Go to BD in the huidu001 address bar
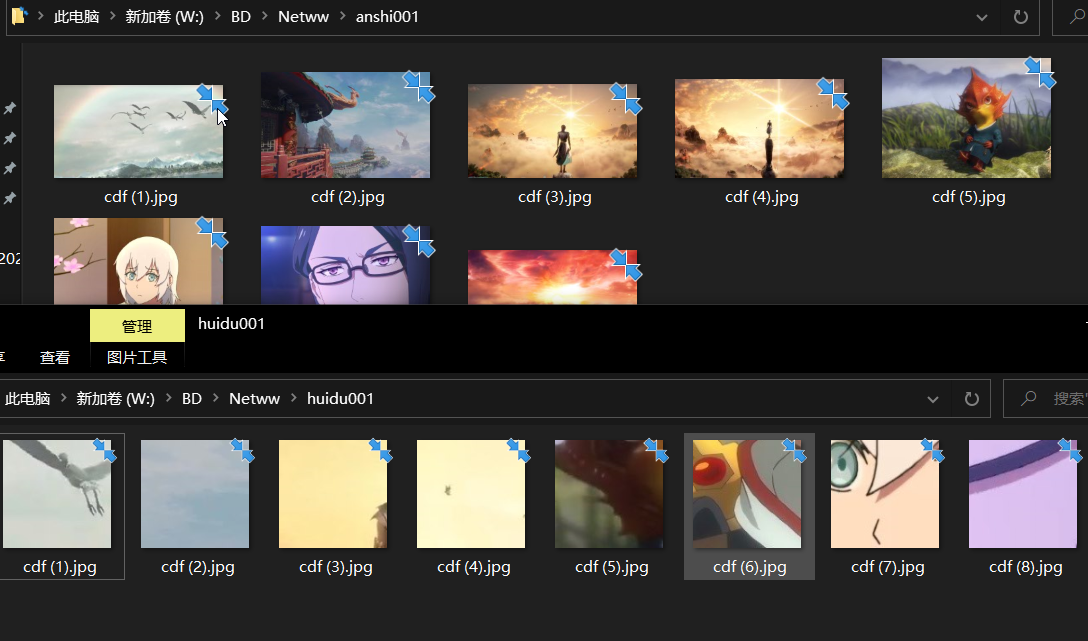The image size is (1088, 641). coord(192,398)
